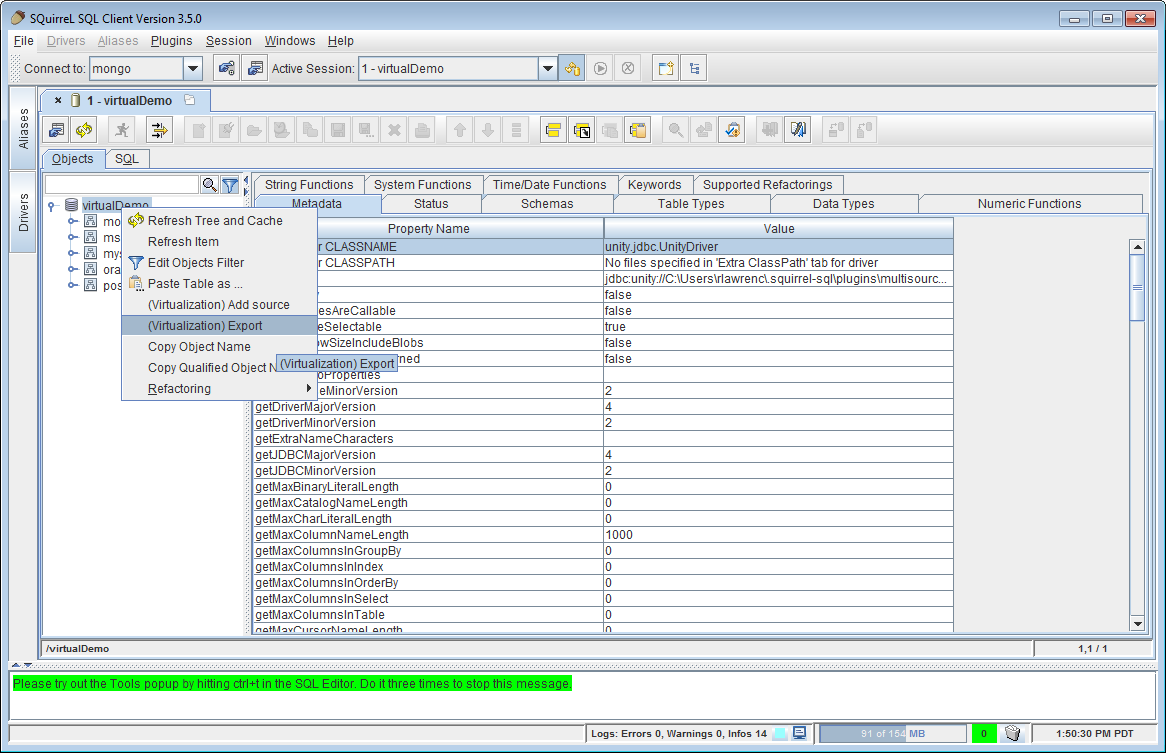This screenshot has height=753, width=1166.
Task: Click the memory usage progress bar
Action: pos(893,733)
